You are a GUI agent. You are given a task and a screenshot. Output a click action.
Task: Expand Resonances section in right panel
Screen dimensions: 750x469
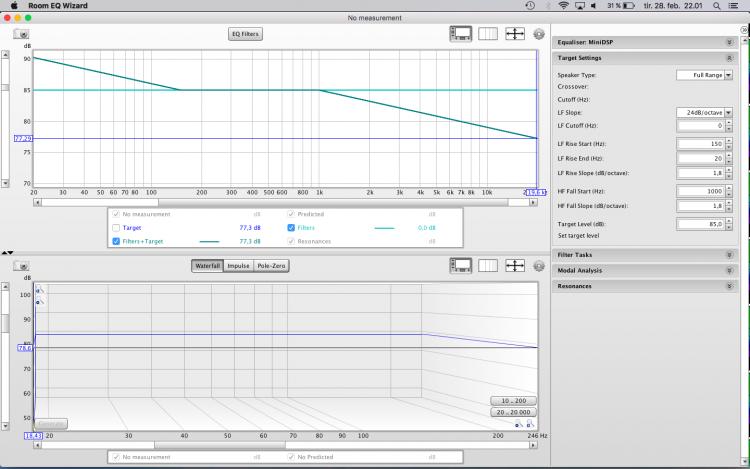(x=729, y=286)
